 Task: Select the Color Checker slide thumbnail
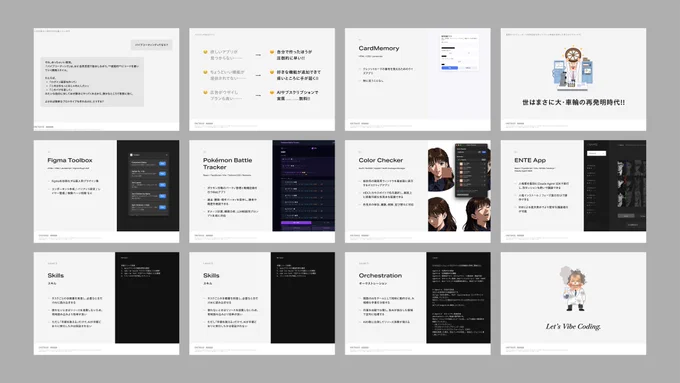(418, 191)
